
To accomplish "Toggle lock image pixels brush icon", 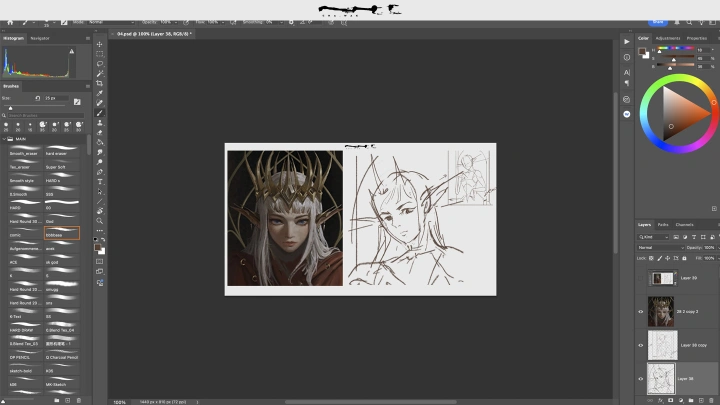I will point(659,258).
